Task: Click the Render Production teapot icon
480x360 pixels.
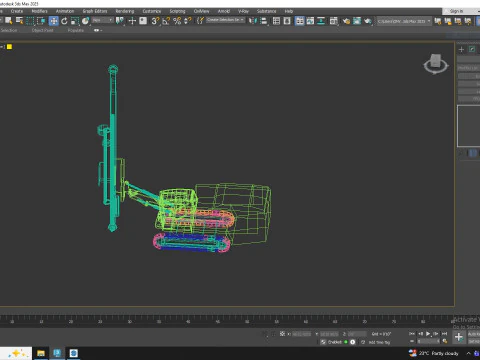Action: click(x=368, y=21)
